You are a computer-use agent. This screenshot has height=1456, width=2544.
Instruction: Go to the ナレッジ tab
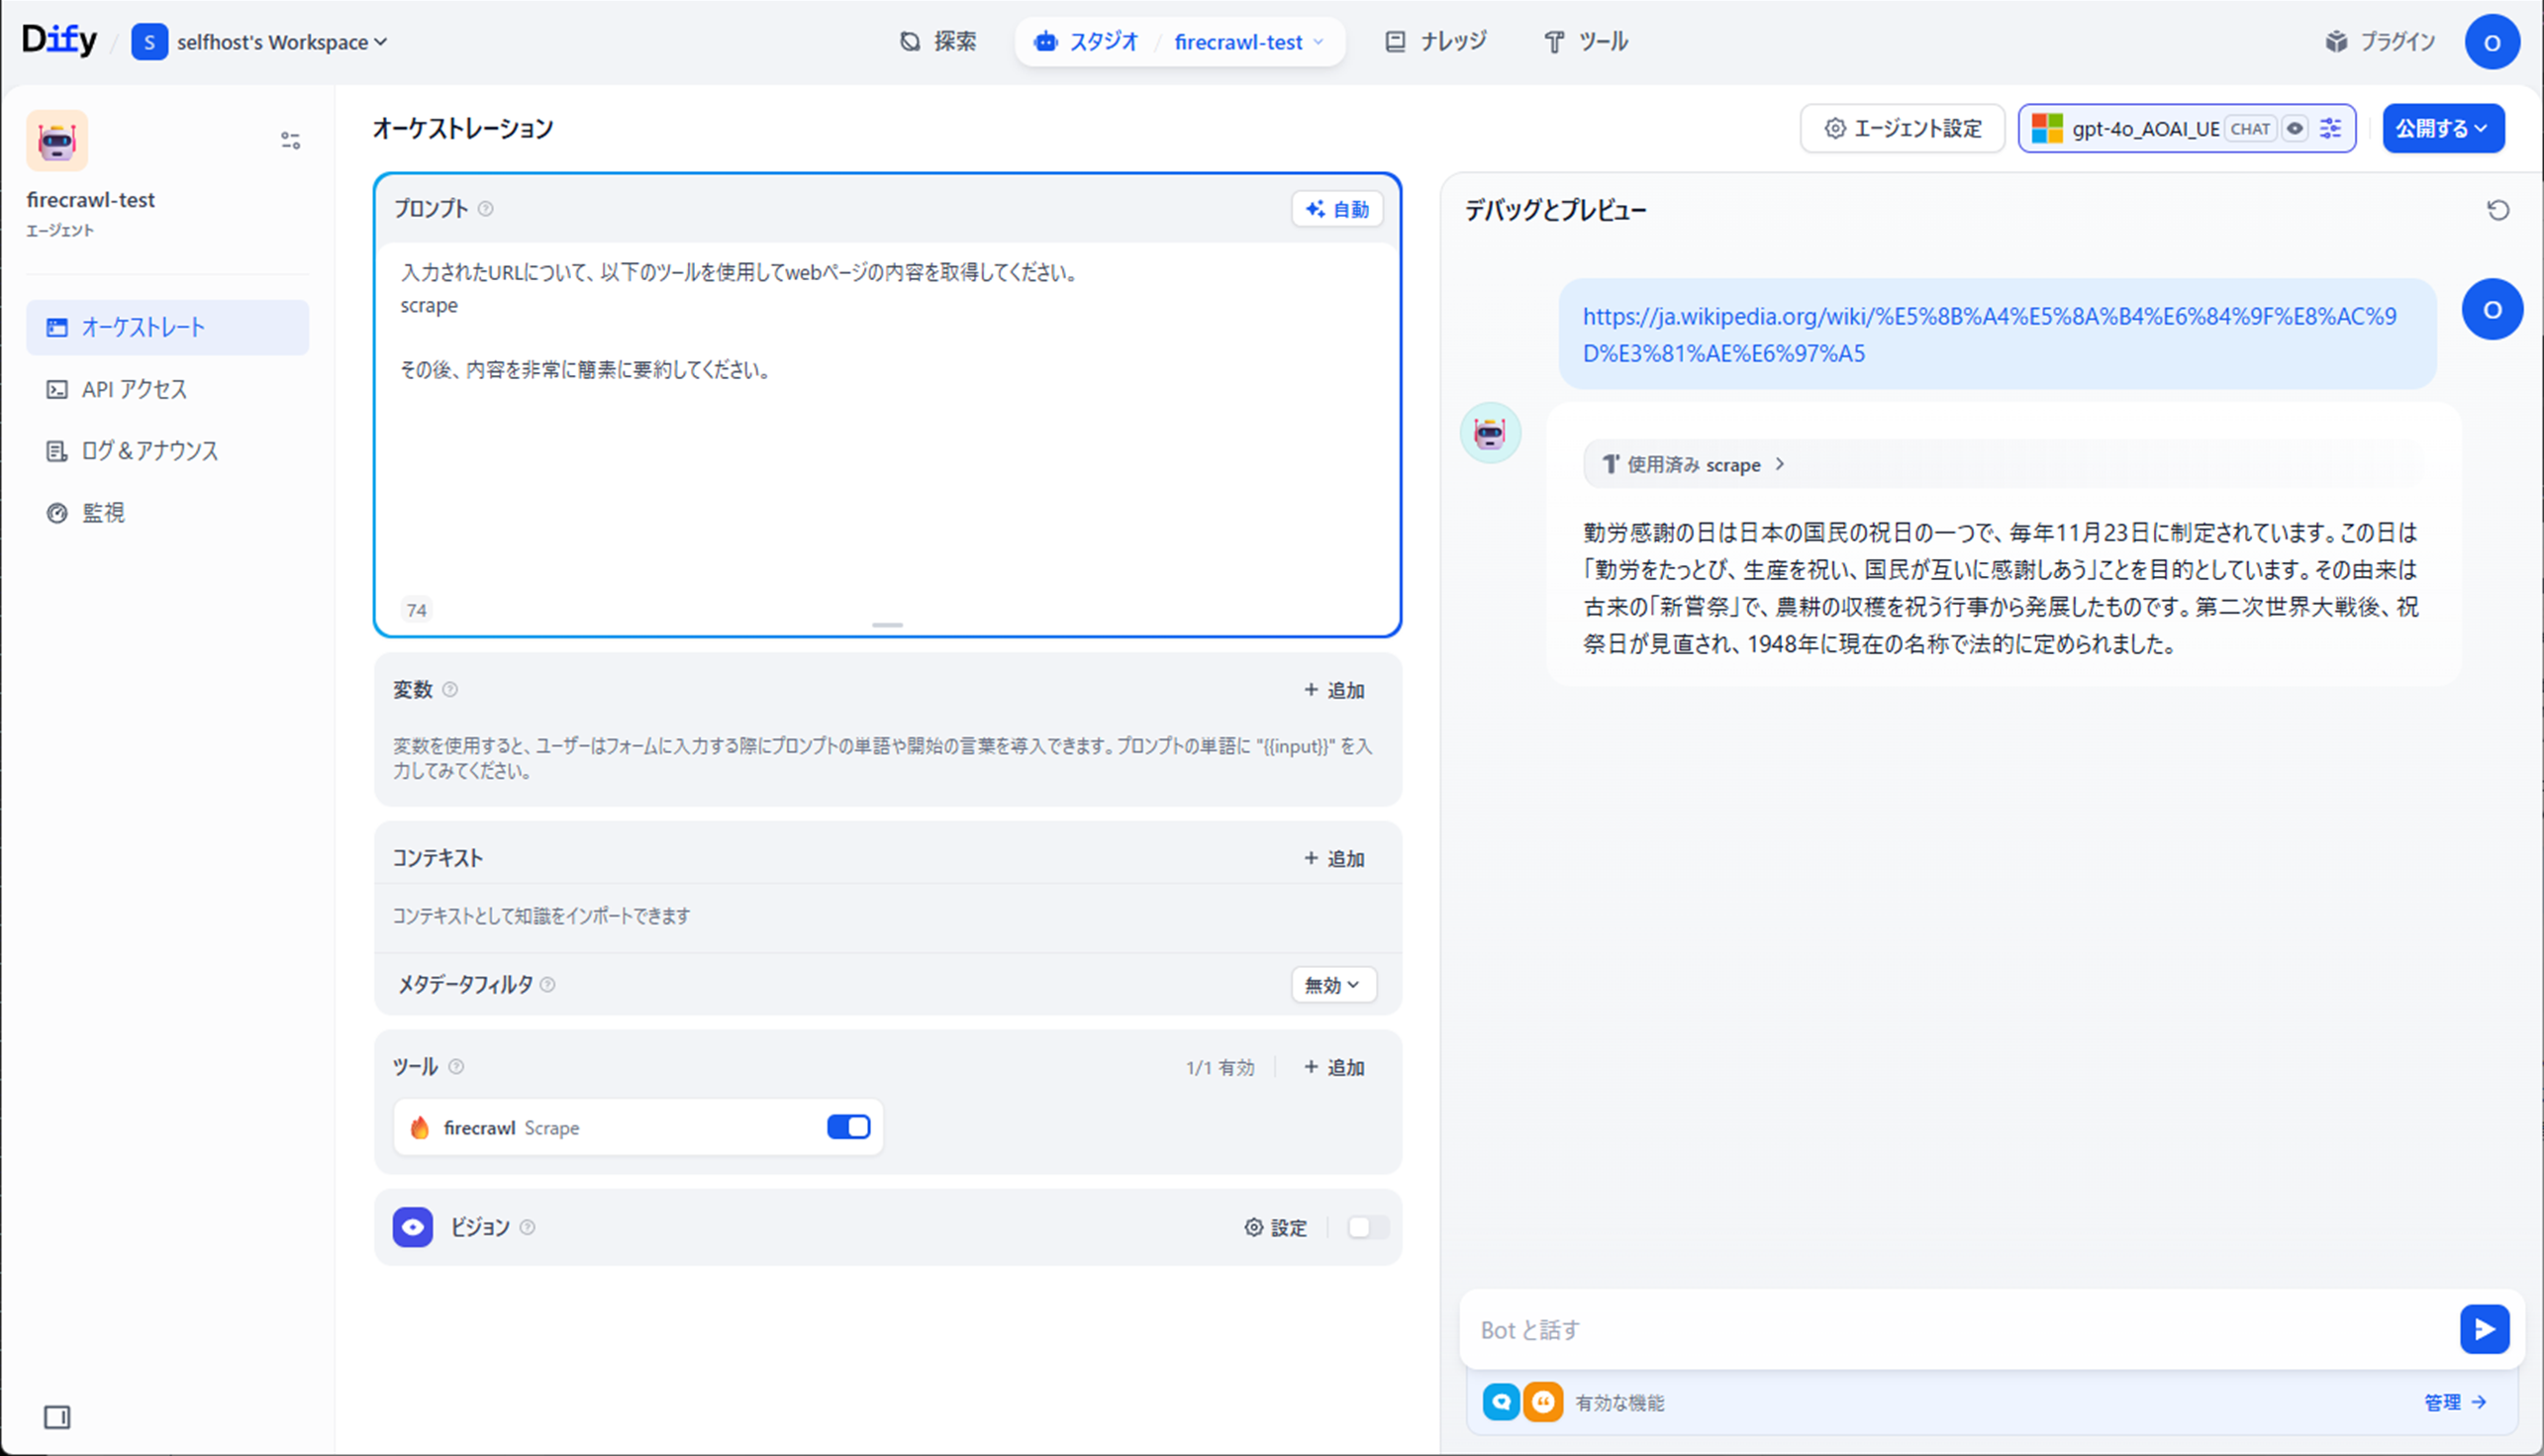tap(1436, 42)
